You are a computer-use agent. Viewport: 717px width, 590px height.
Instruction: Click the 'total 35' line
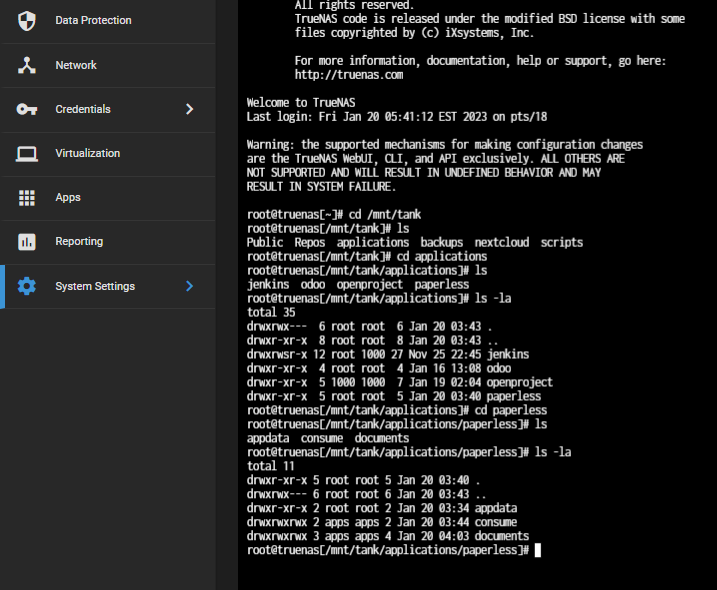[271, 312]
